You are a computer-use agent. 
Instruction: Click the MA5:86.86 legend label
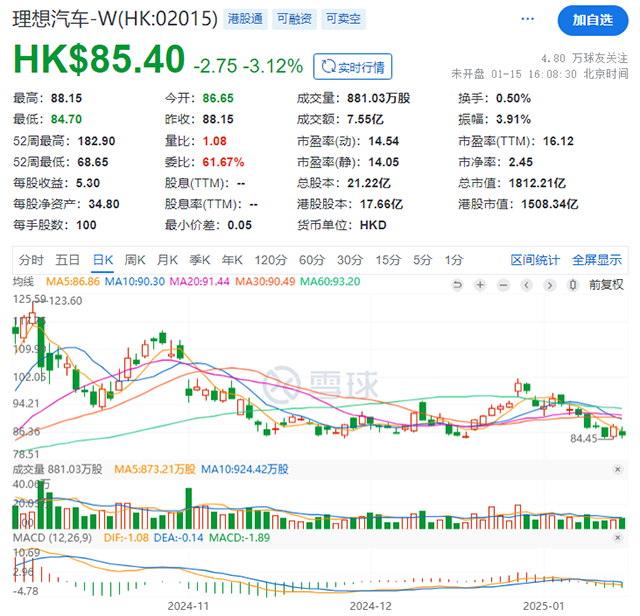pos(73,282)
